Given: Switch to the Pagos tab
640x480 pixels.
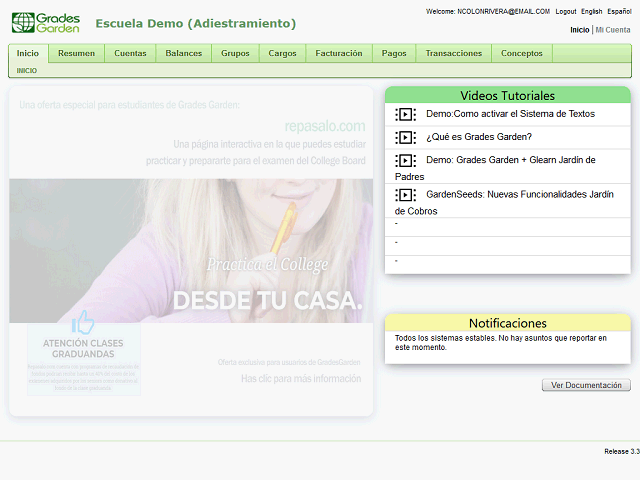Looking at the screenshot, I should coord(394,53).
